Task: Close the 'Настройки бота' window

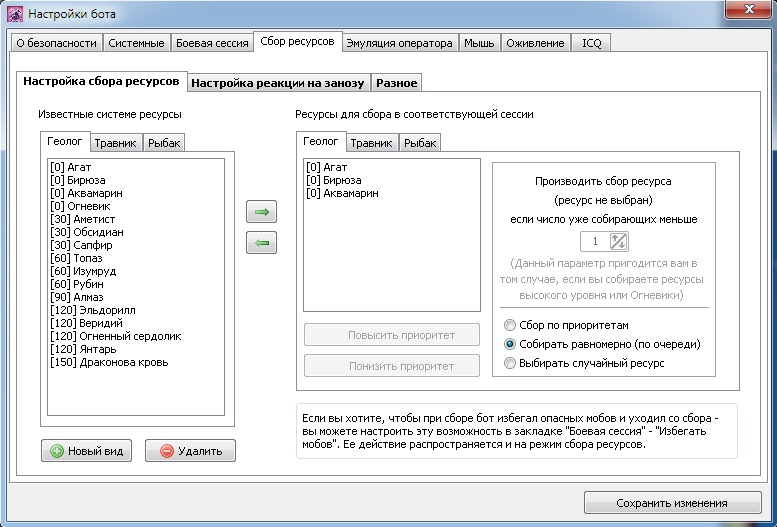Action: click(x=749, y=9)
